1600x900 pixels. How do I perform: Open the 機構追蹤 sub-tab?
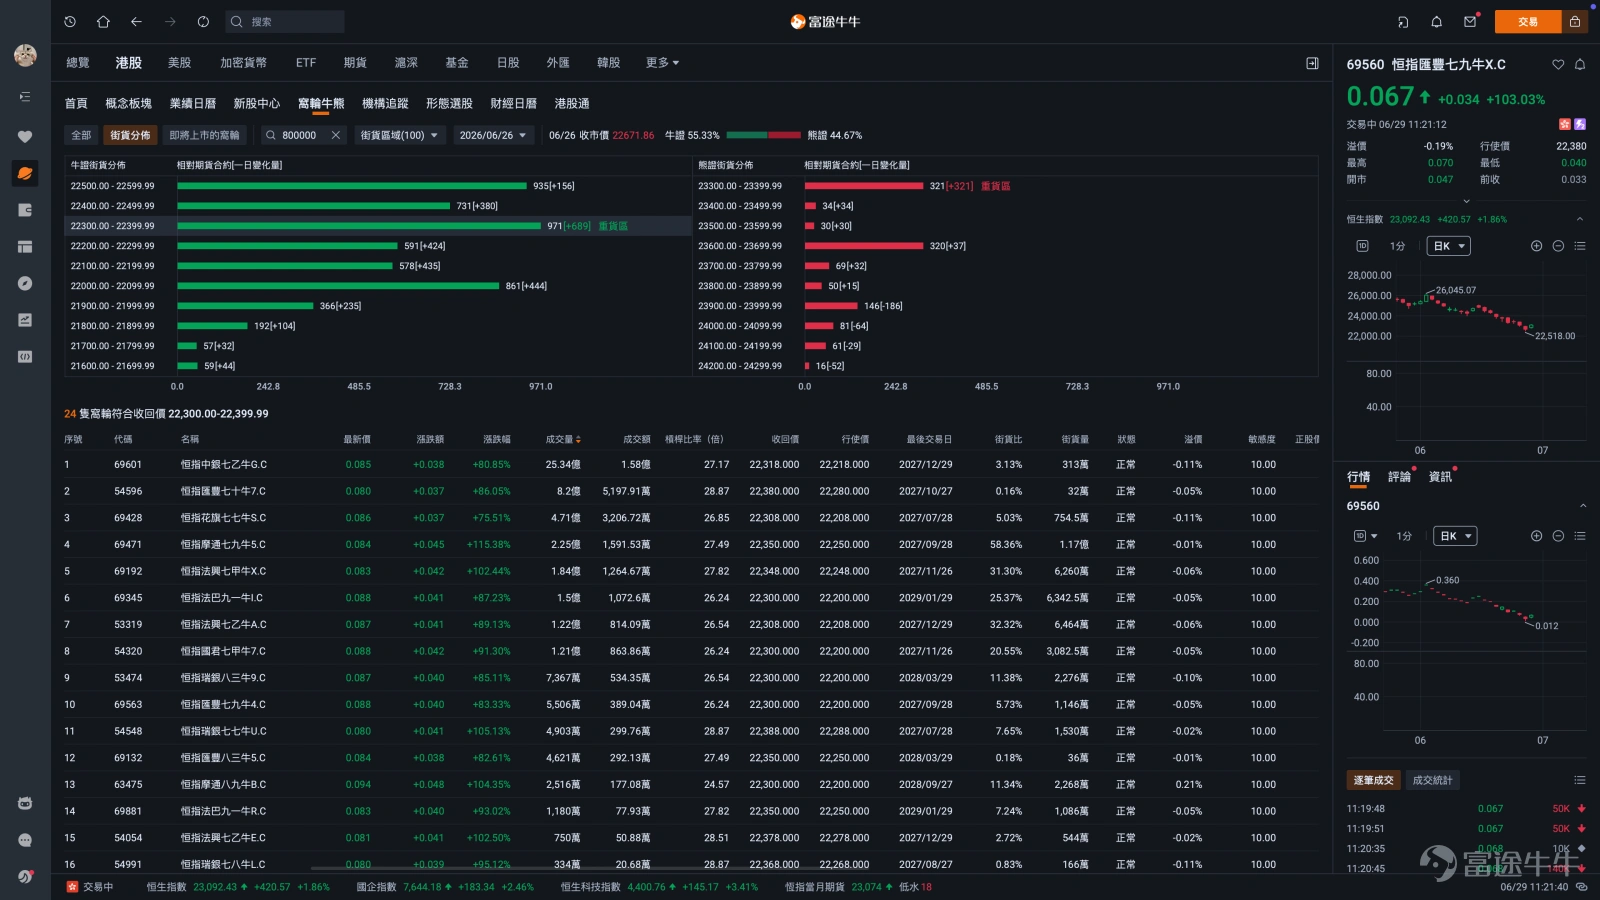click(385, 103)
